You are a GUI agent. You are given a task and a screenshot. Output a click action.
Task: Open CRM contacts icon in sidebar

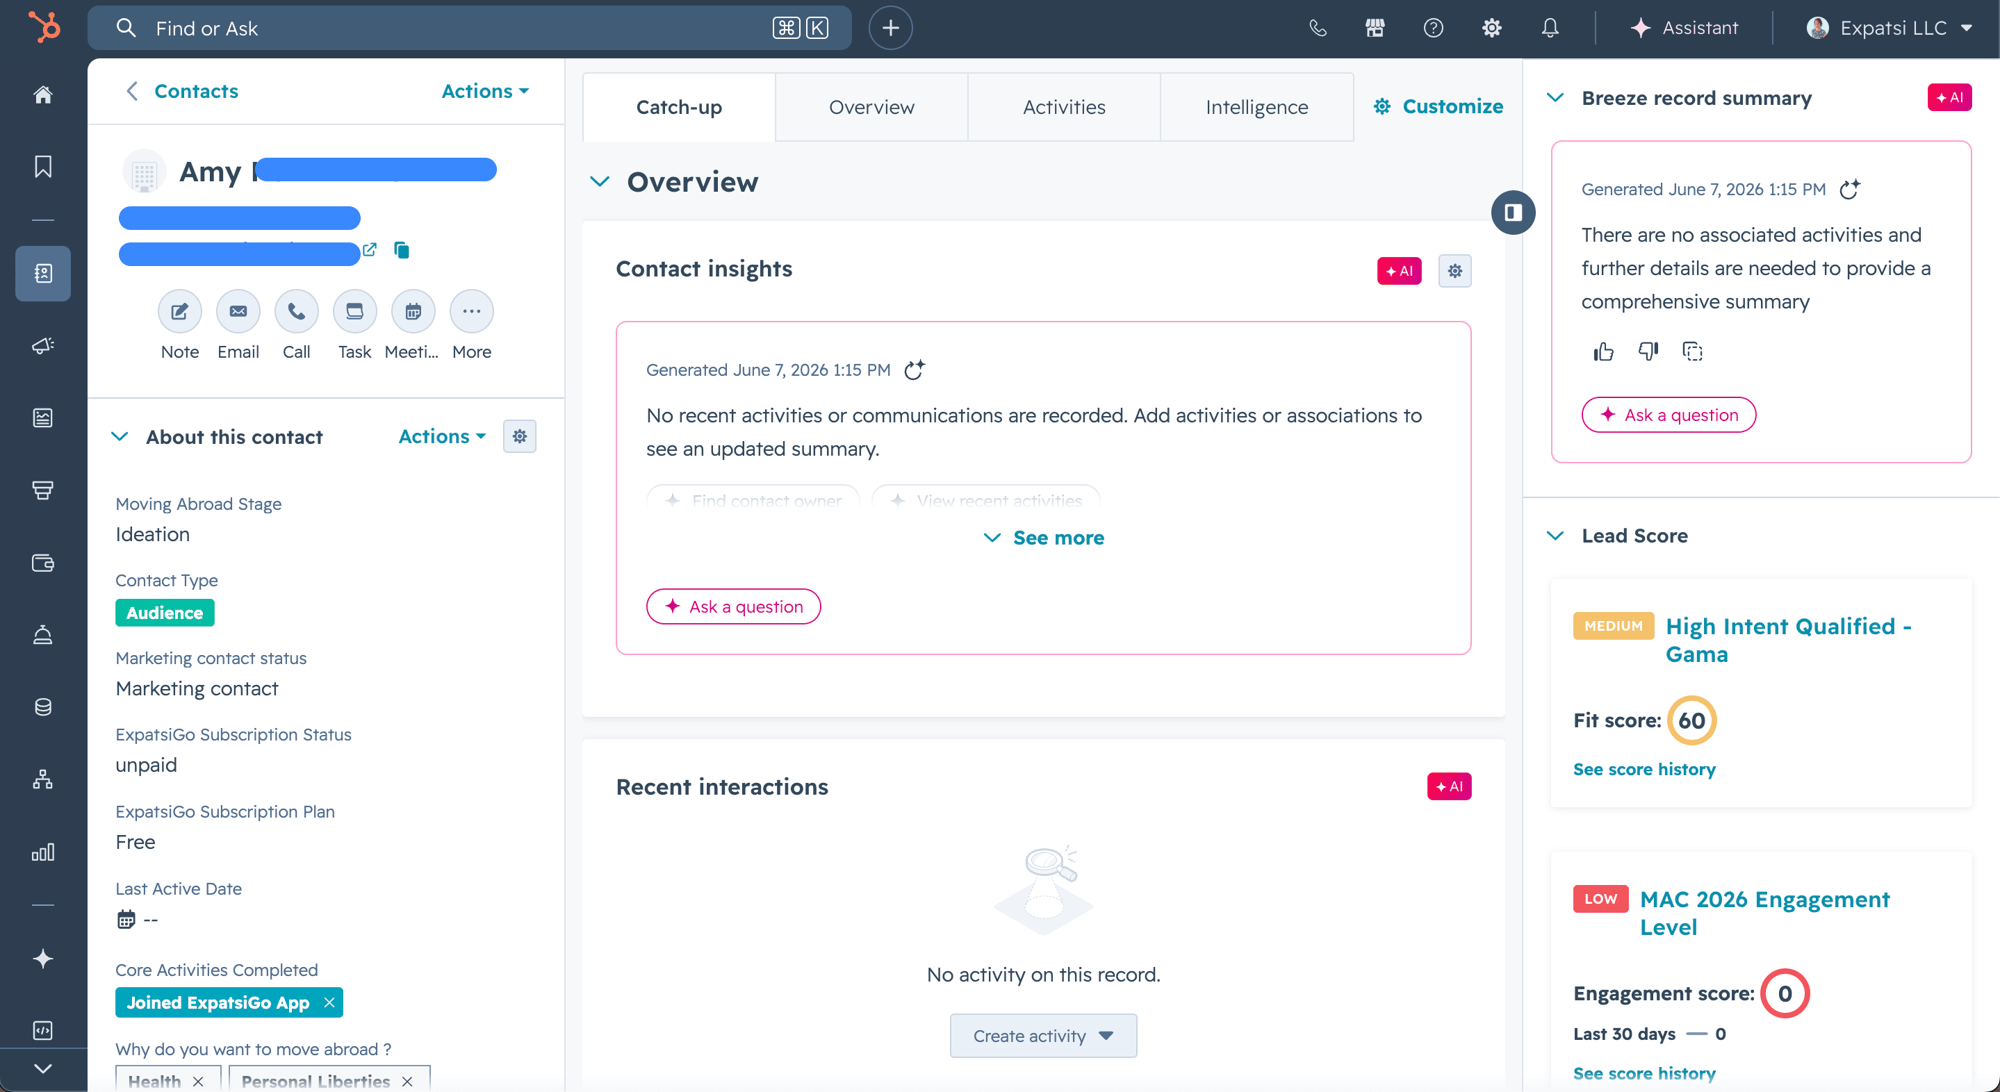[x=43, y=273]
